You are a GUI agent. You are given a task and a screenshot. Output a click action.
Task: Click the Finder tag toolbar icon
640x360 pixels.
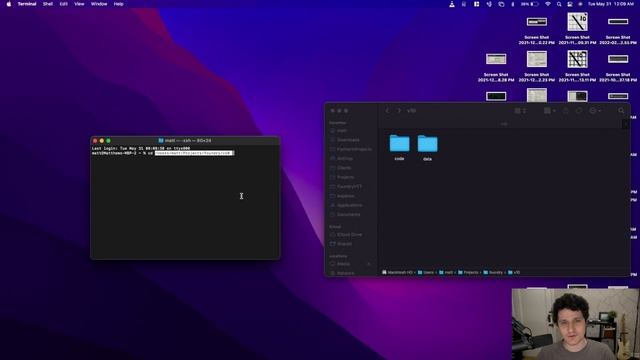579,111
